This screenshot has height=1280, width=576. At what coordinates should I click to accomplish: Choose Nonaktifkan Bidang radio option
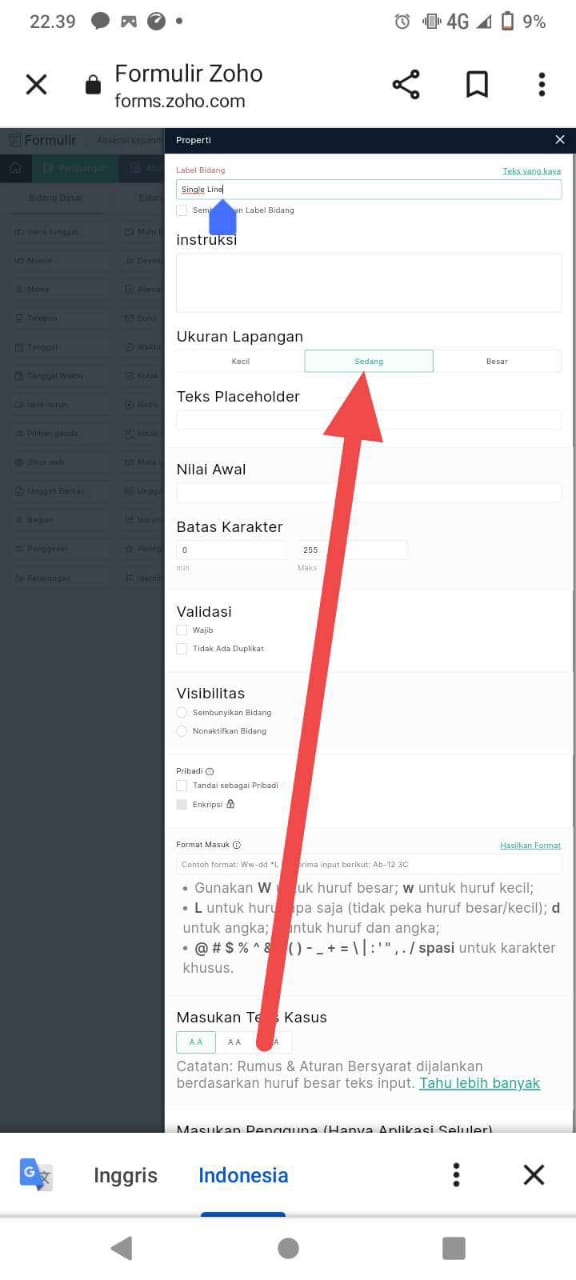(x=182, y=731)
